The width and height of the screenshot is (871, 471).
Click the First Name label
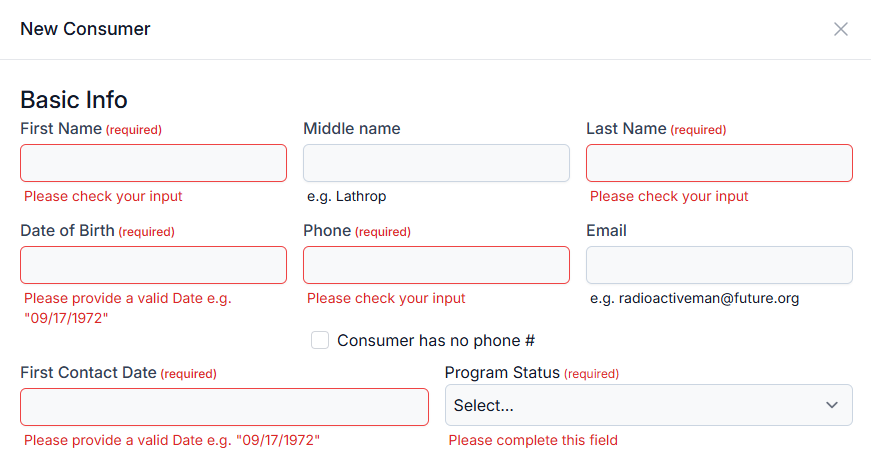(61, 128)
